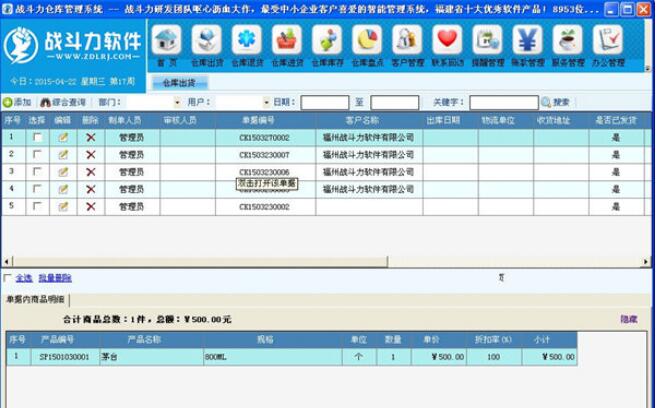Click the green 添加 add icon
The height and width of the screenshot is (408, 657).
(8, 102)
